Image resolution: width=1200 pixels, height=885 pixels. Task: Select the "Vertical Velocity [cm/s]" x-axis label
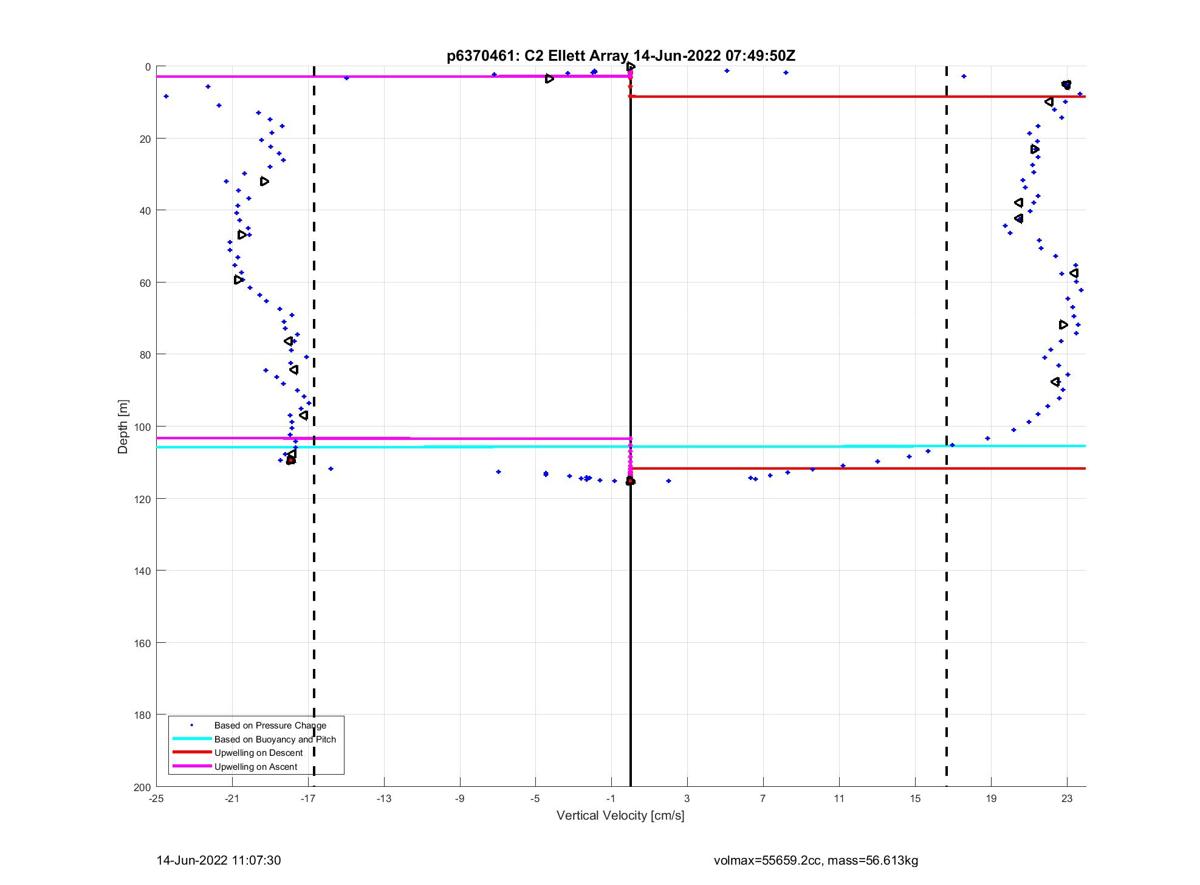pos(620,816)
